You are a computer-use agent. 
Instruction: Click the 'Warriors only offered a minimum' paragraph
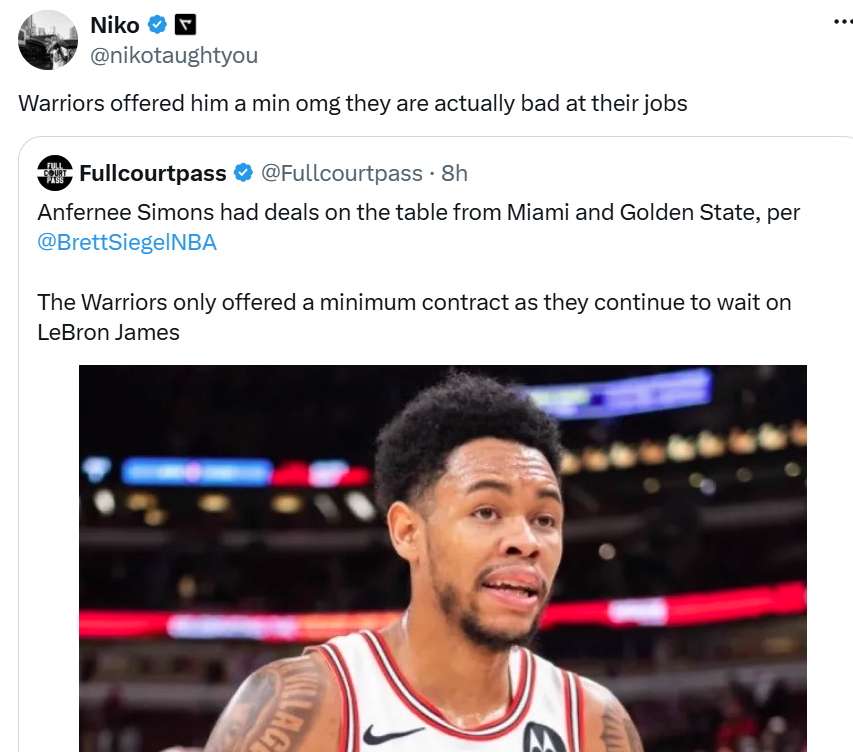tap(414, 317)
